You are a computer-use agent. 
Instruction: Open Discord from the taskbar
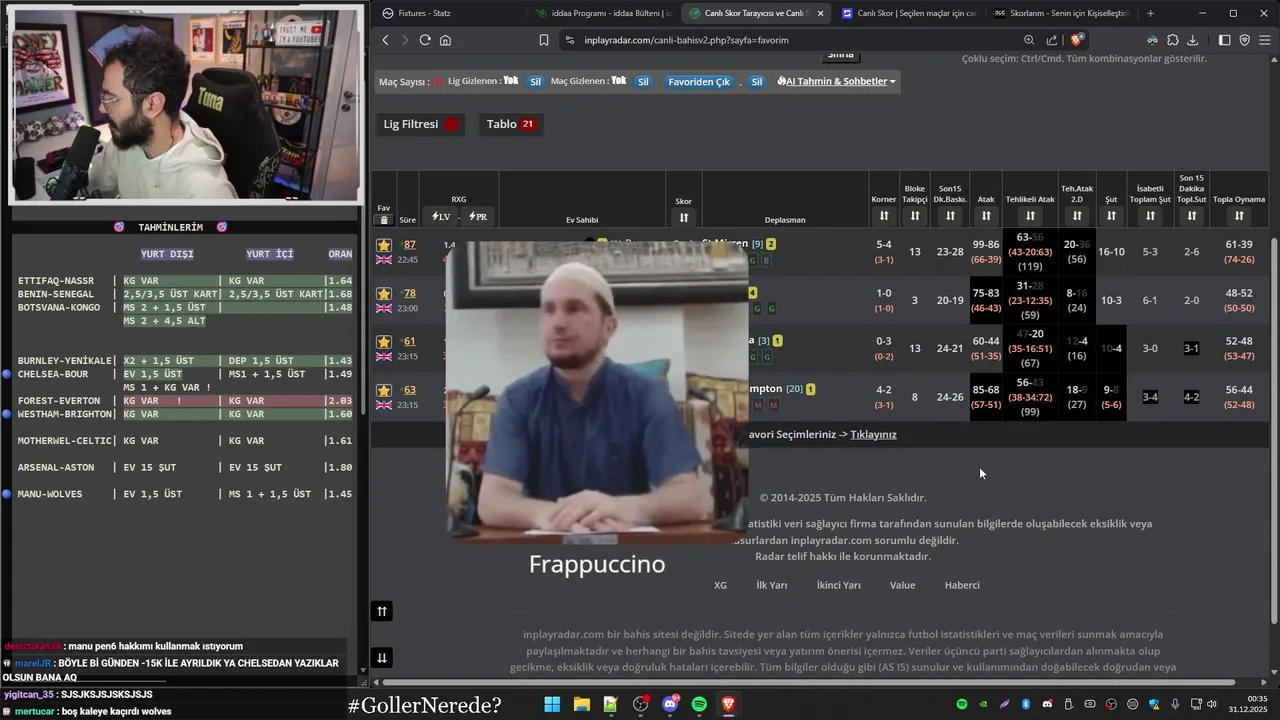tap(670, 705)
